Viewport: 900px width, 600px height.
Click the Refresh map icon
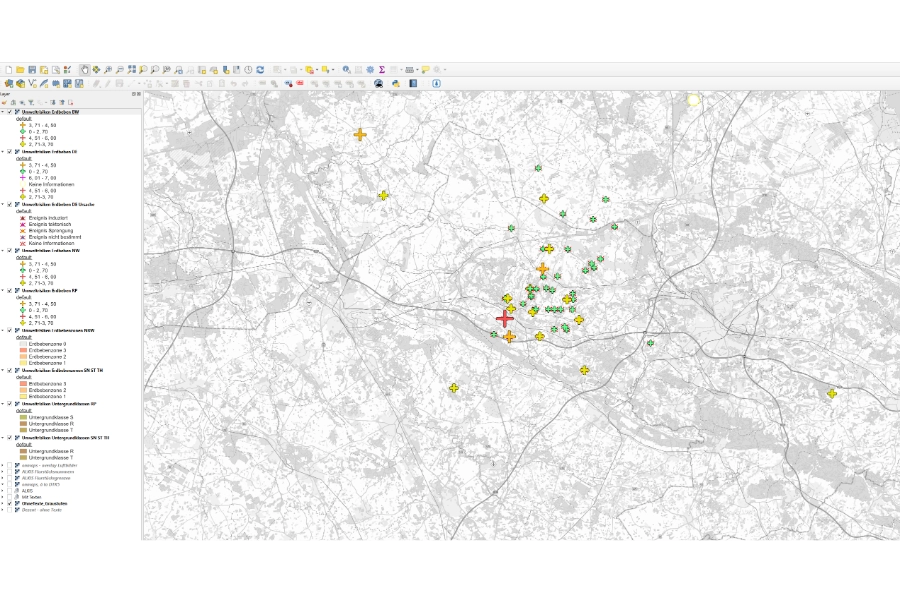pos(260,69)
